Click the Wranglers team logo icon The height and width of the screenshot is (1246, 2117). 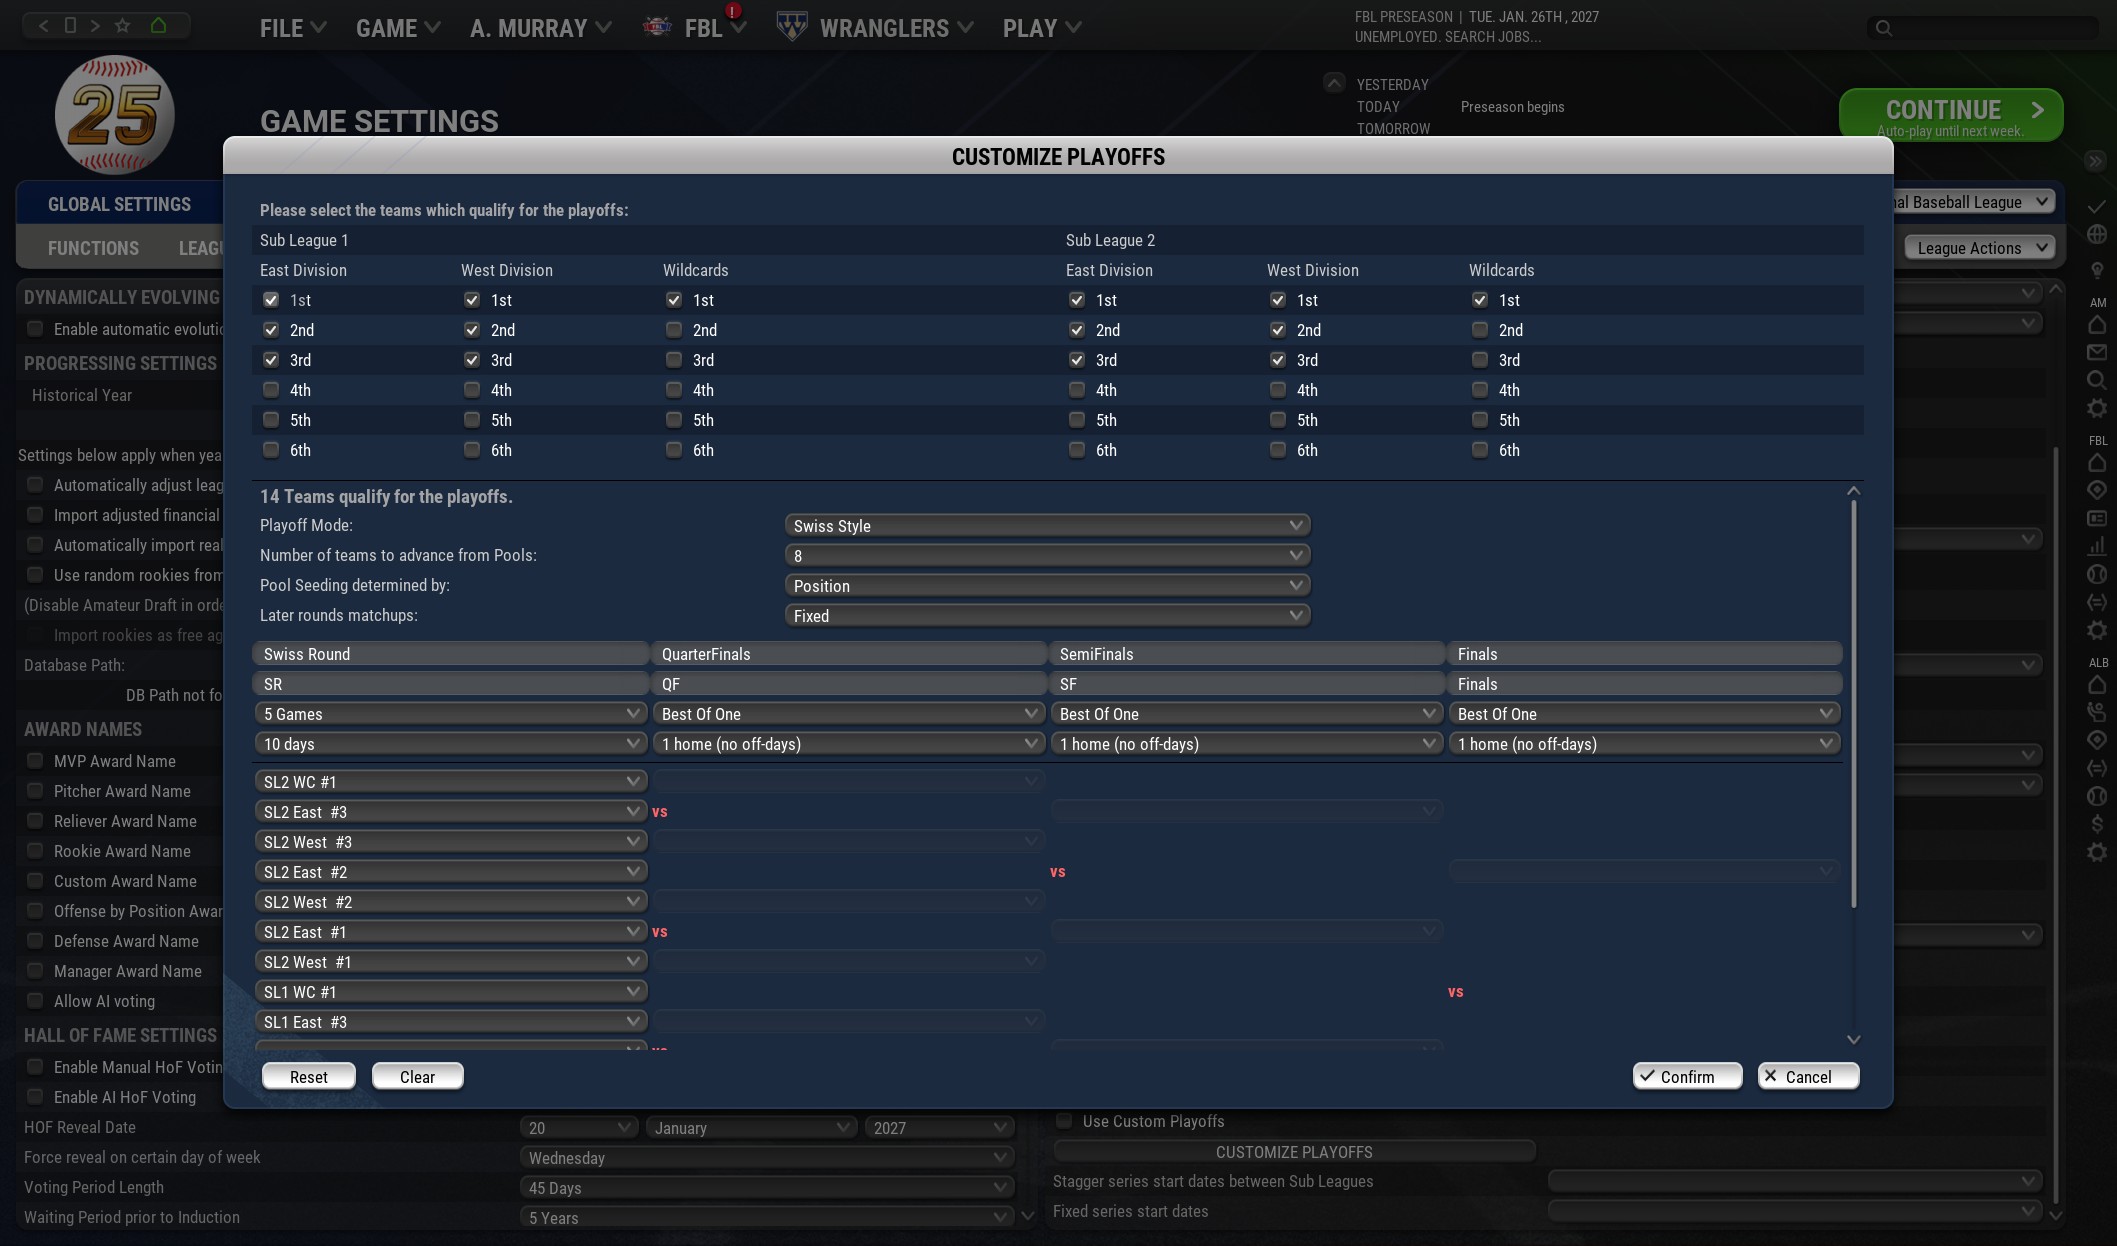(x=791, y=27)
